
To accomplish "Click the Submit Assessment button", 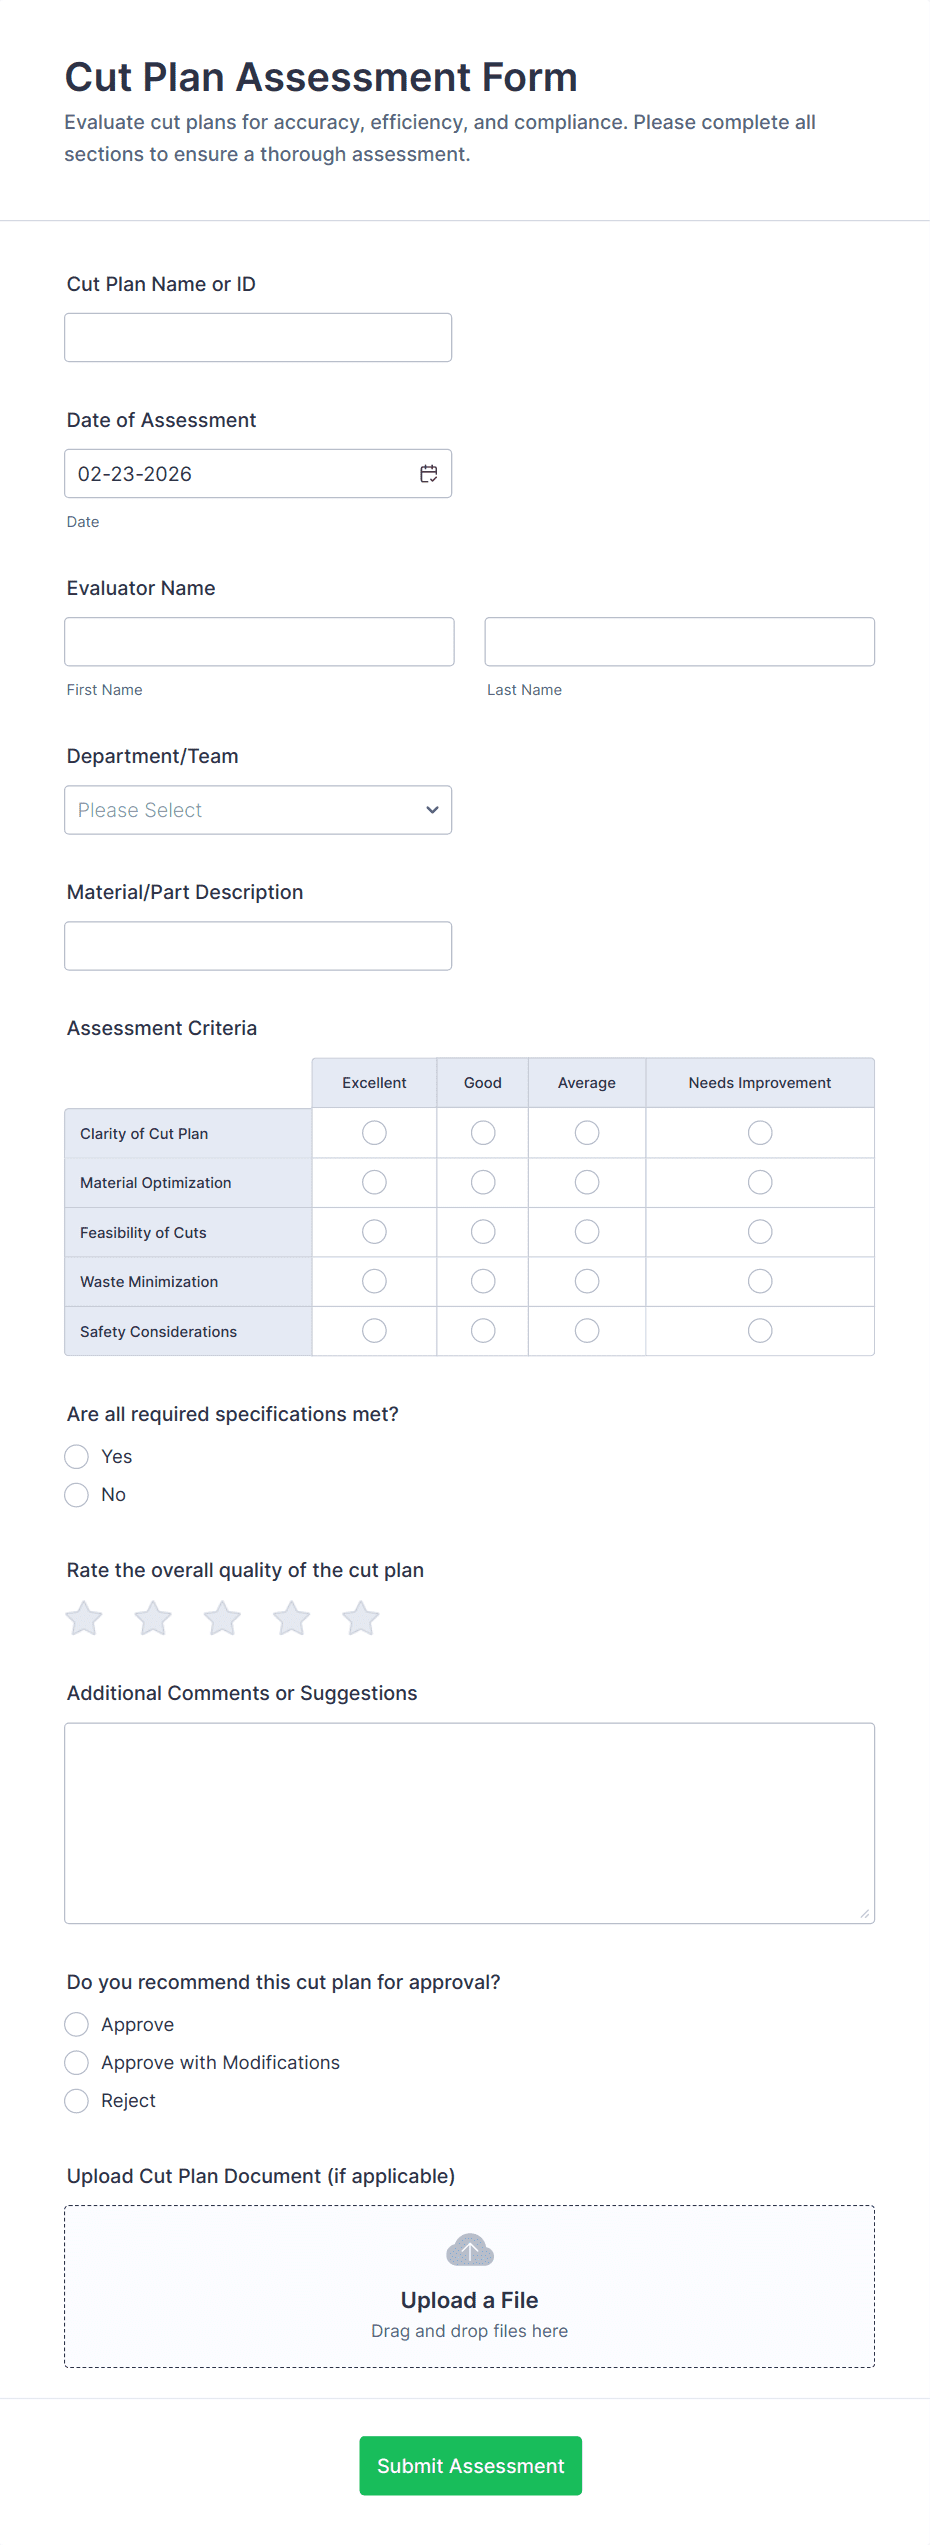I will (x=470, y=2466).
